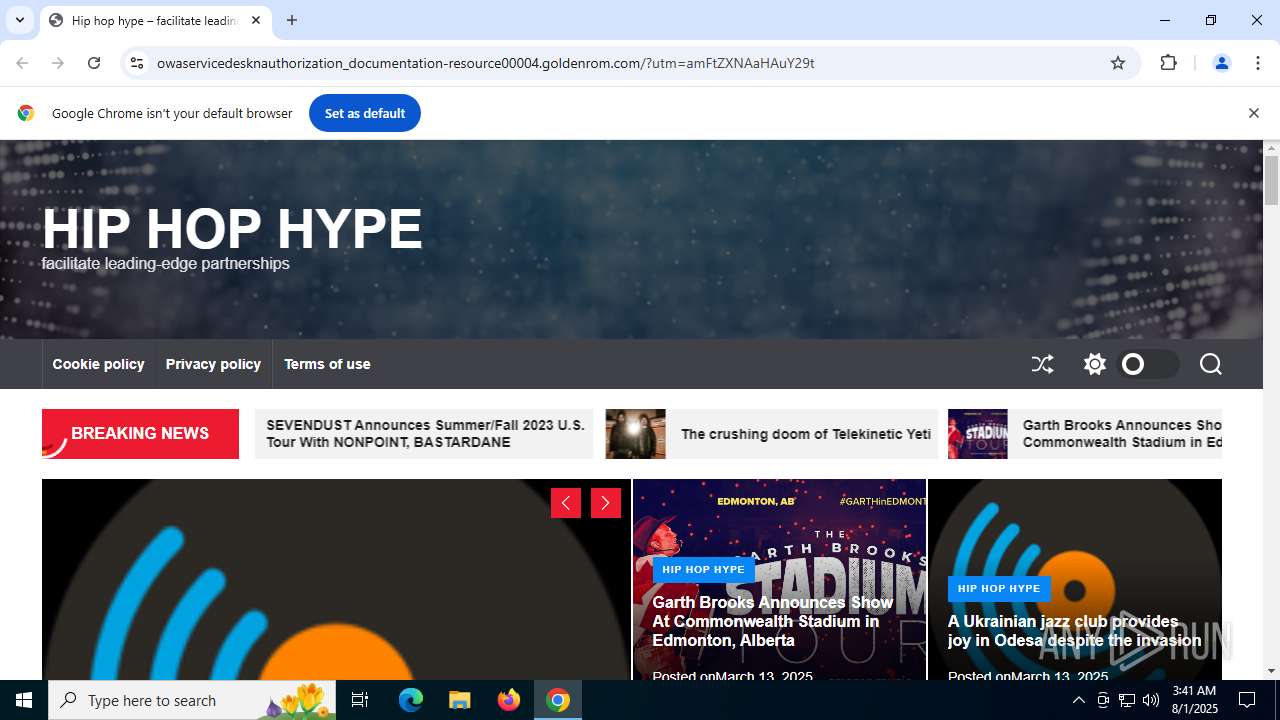Close the Hip hop hype tab
This screenshot has width=1280, height=720.
(256, 20)
